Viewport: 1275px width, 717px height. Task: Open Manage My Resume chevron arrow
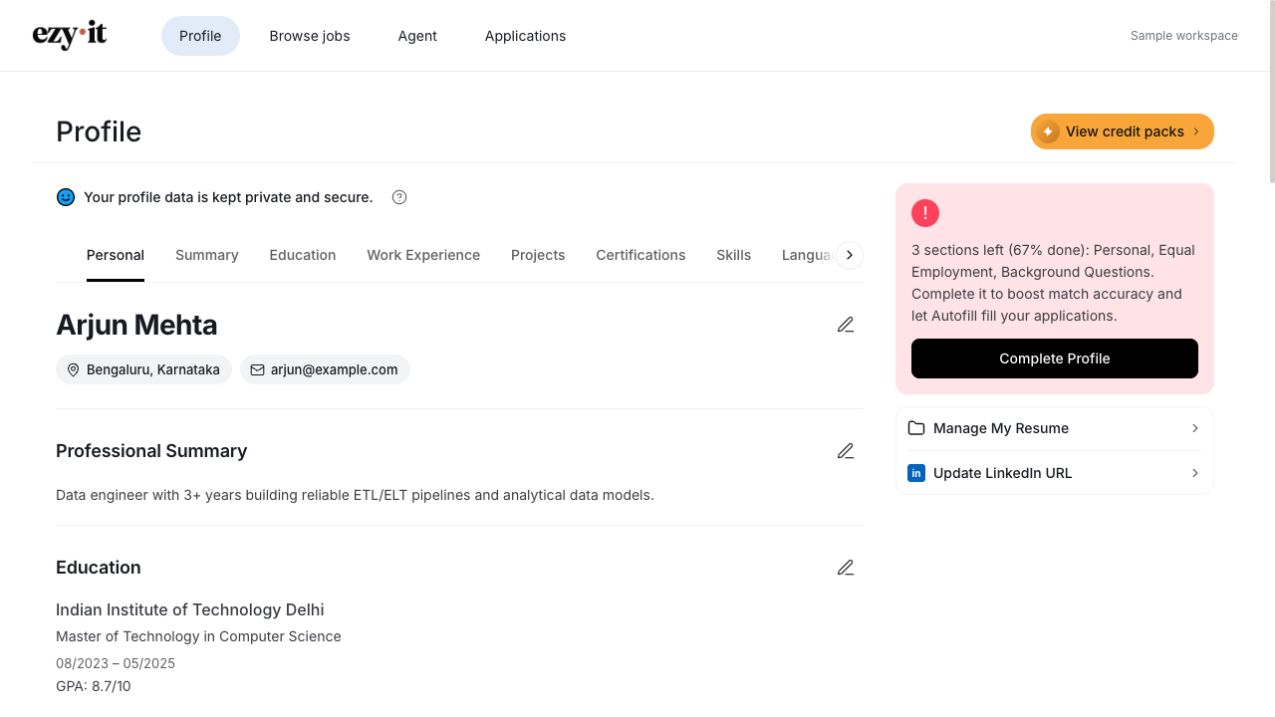tap(1195, 428)
